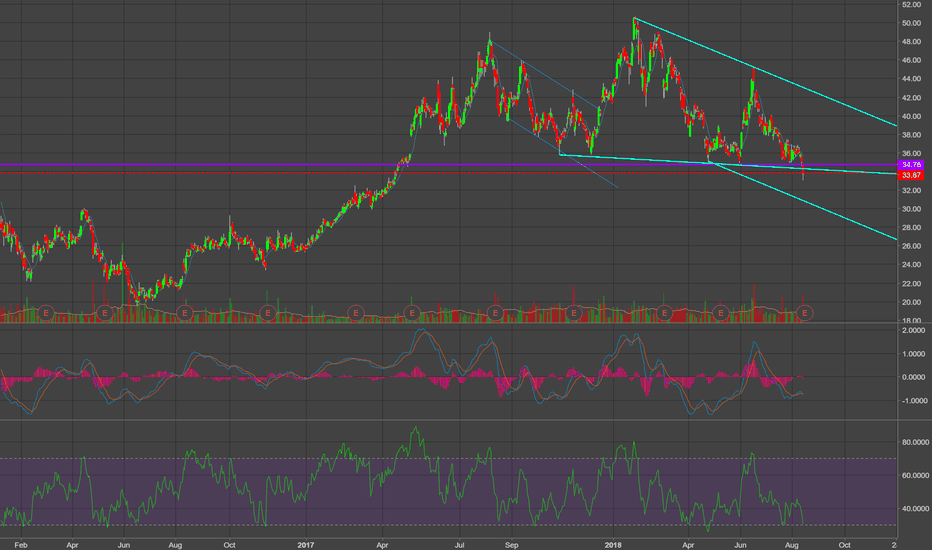Click the RSI lower dashed oversold line
The width and height of the screenshot is (932, 550).
click(x=448, y=525)
